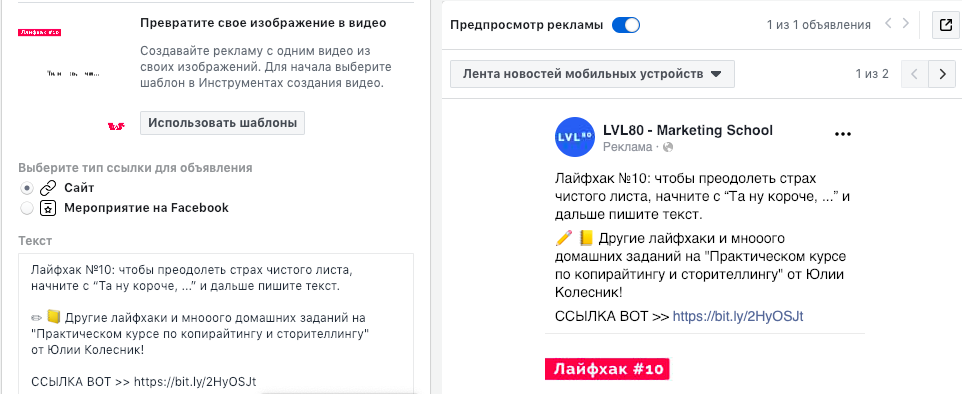The height and width of the screenshot is (394, 962).
Task: Click previous ad chevron beside '1 из 1 объявления'
Action: (888, 24)
